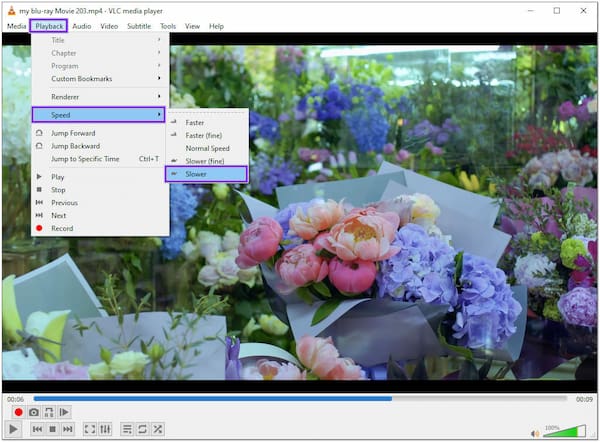Screen dimensions: 600x442
Task: Choose Record in the Playback menu
Action: [100, 228]
